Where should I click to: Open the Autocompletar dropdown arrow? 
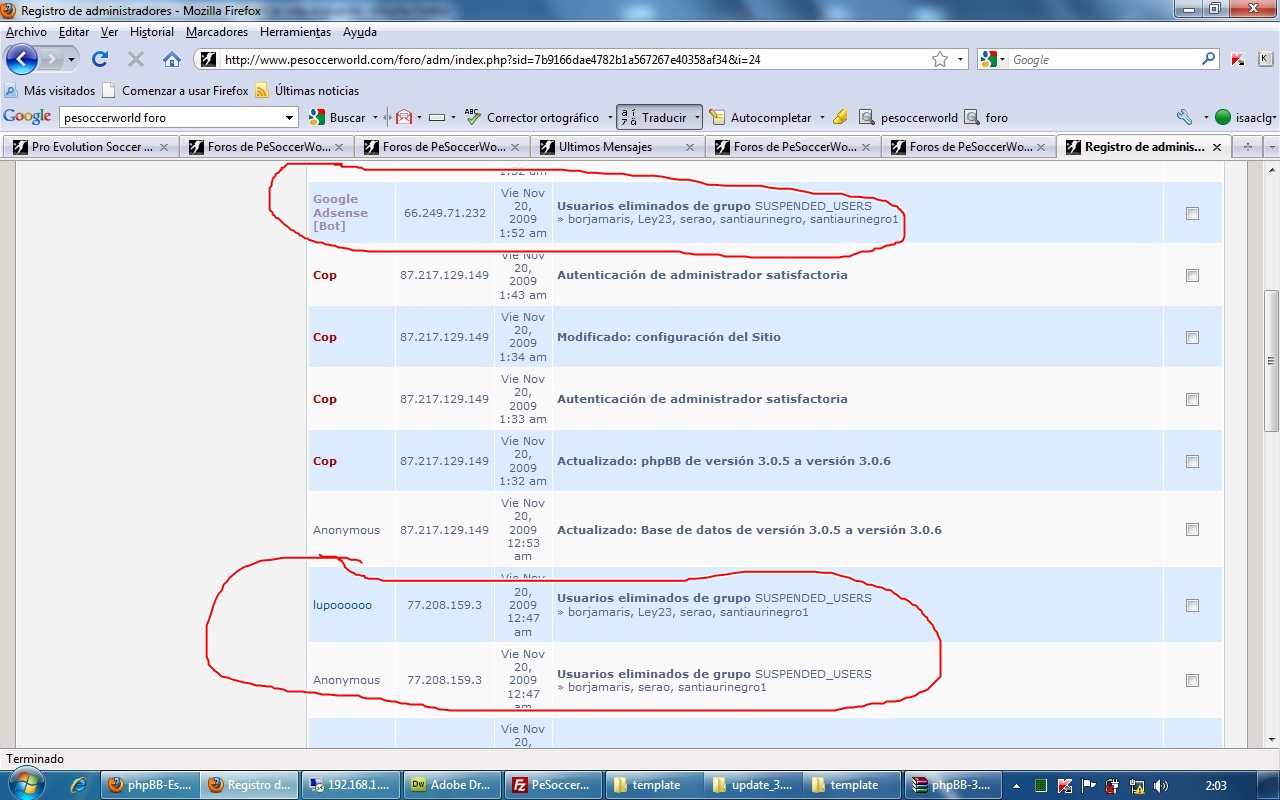click(x=822, y=117)
